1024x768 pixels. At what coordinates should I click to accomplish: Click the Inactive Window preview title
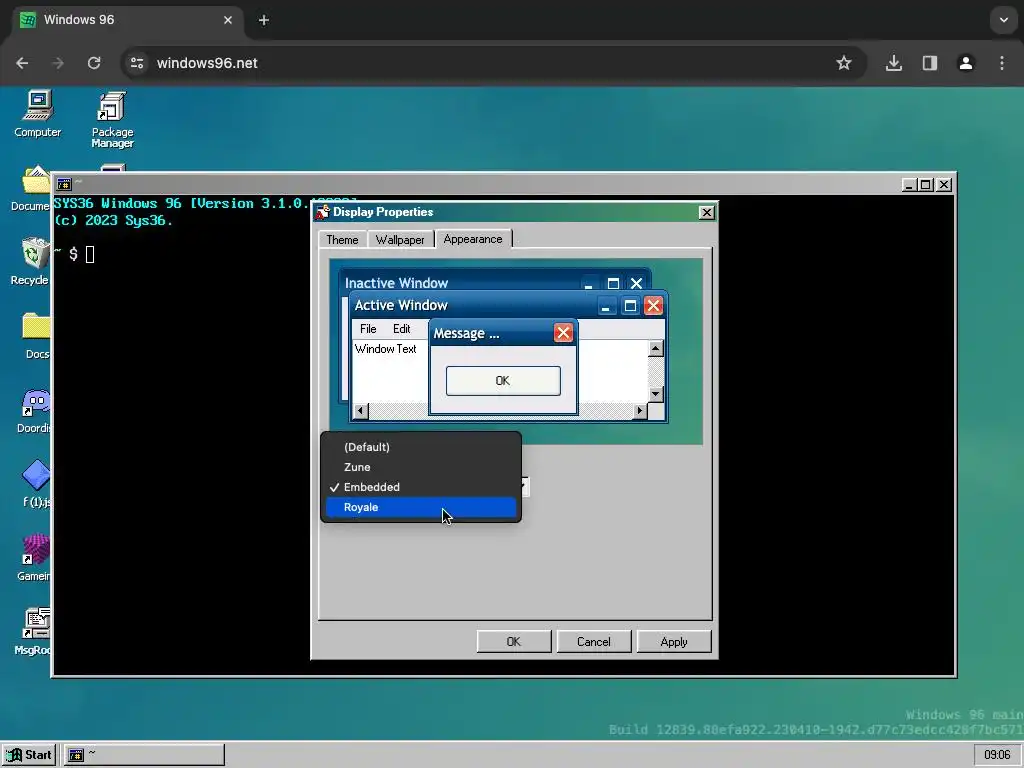tap(396, 283)
